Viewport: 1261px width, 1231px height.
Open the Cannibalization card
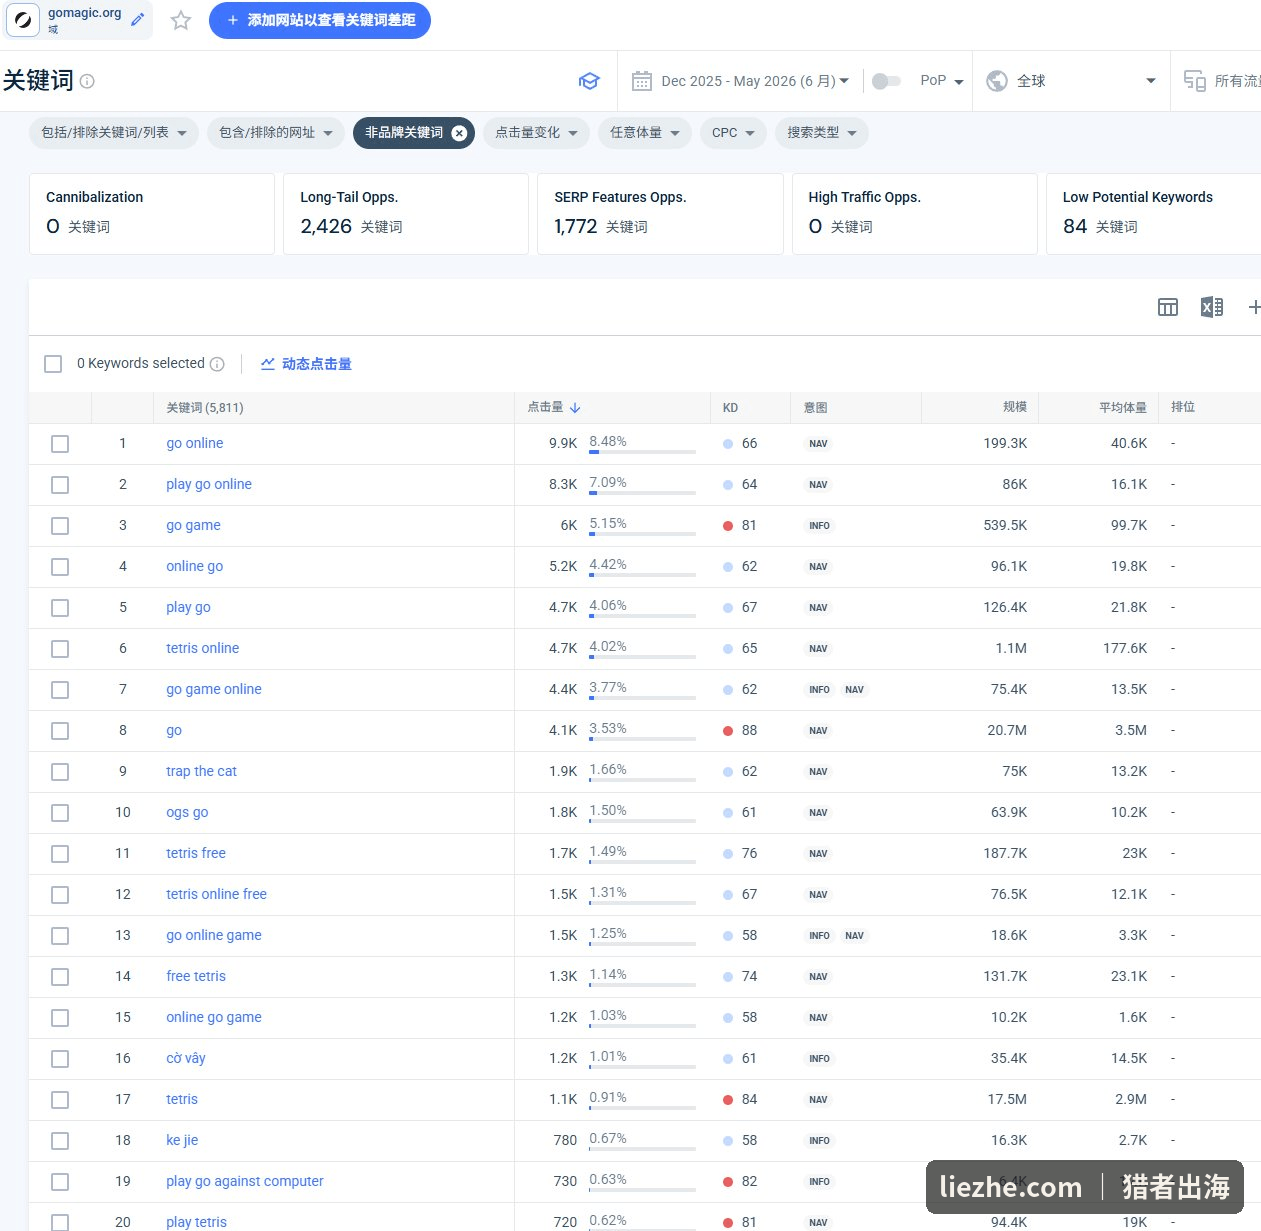pos(152,214)
